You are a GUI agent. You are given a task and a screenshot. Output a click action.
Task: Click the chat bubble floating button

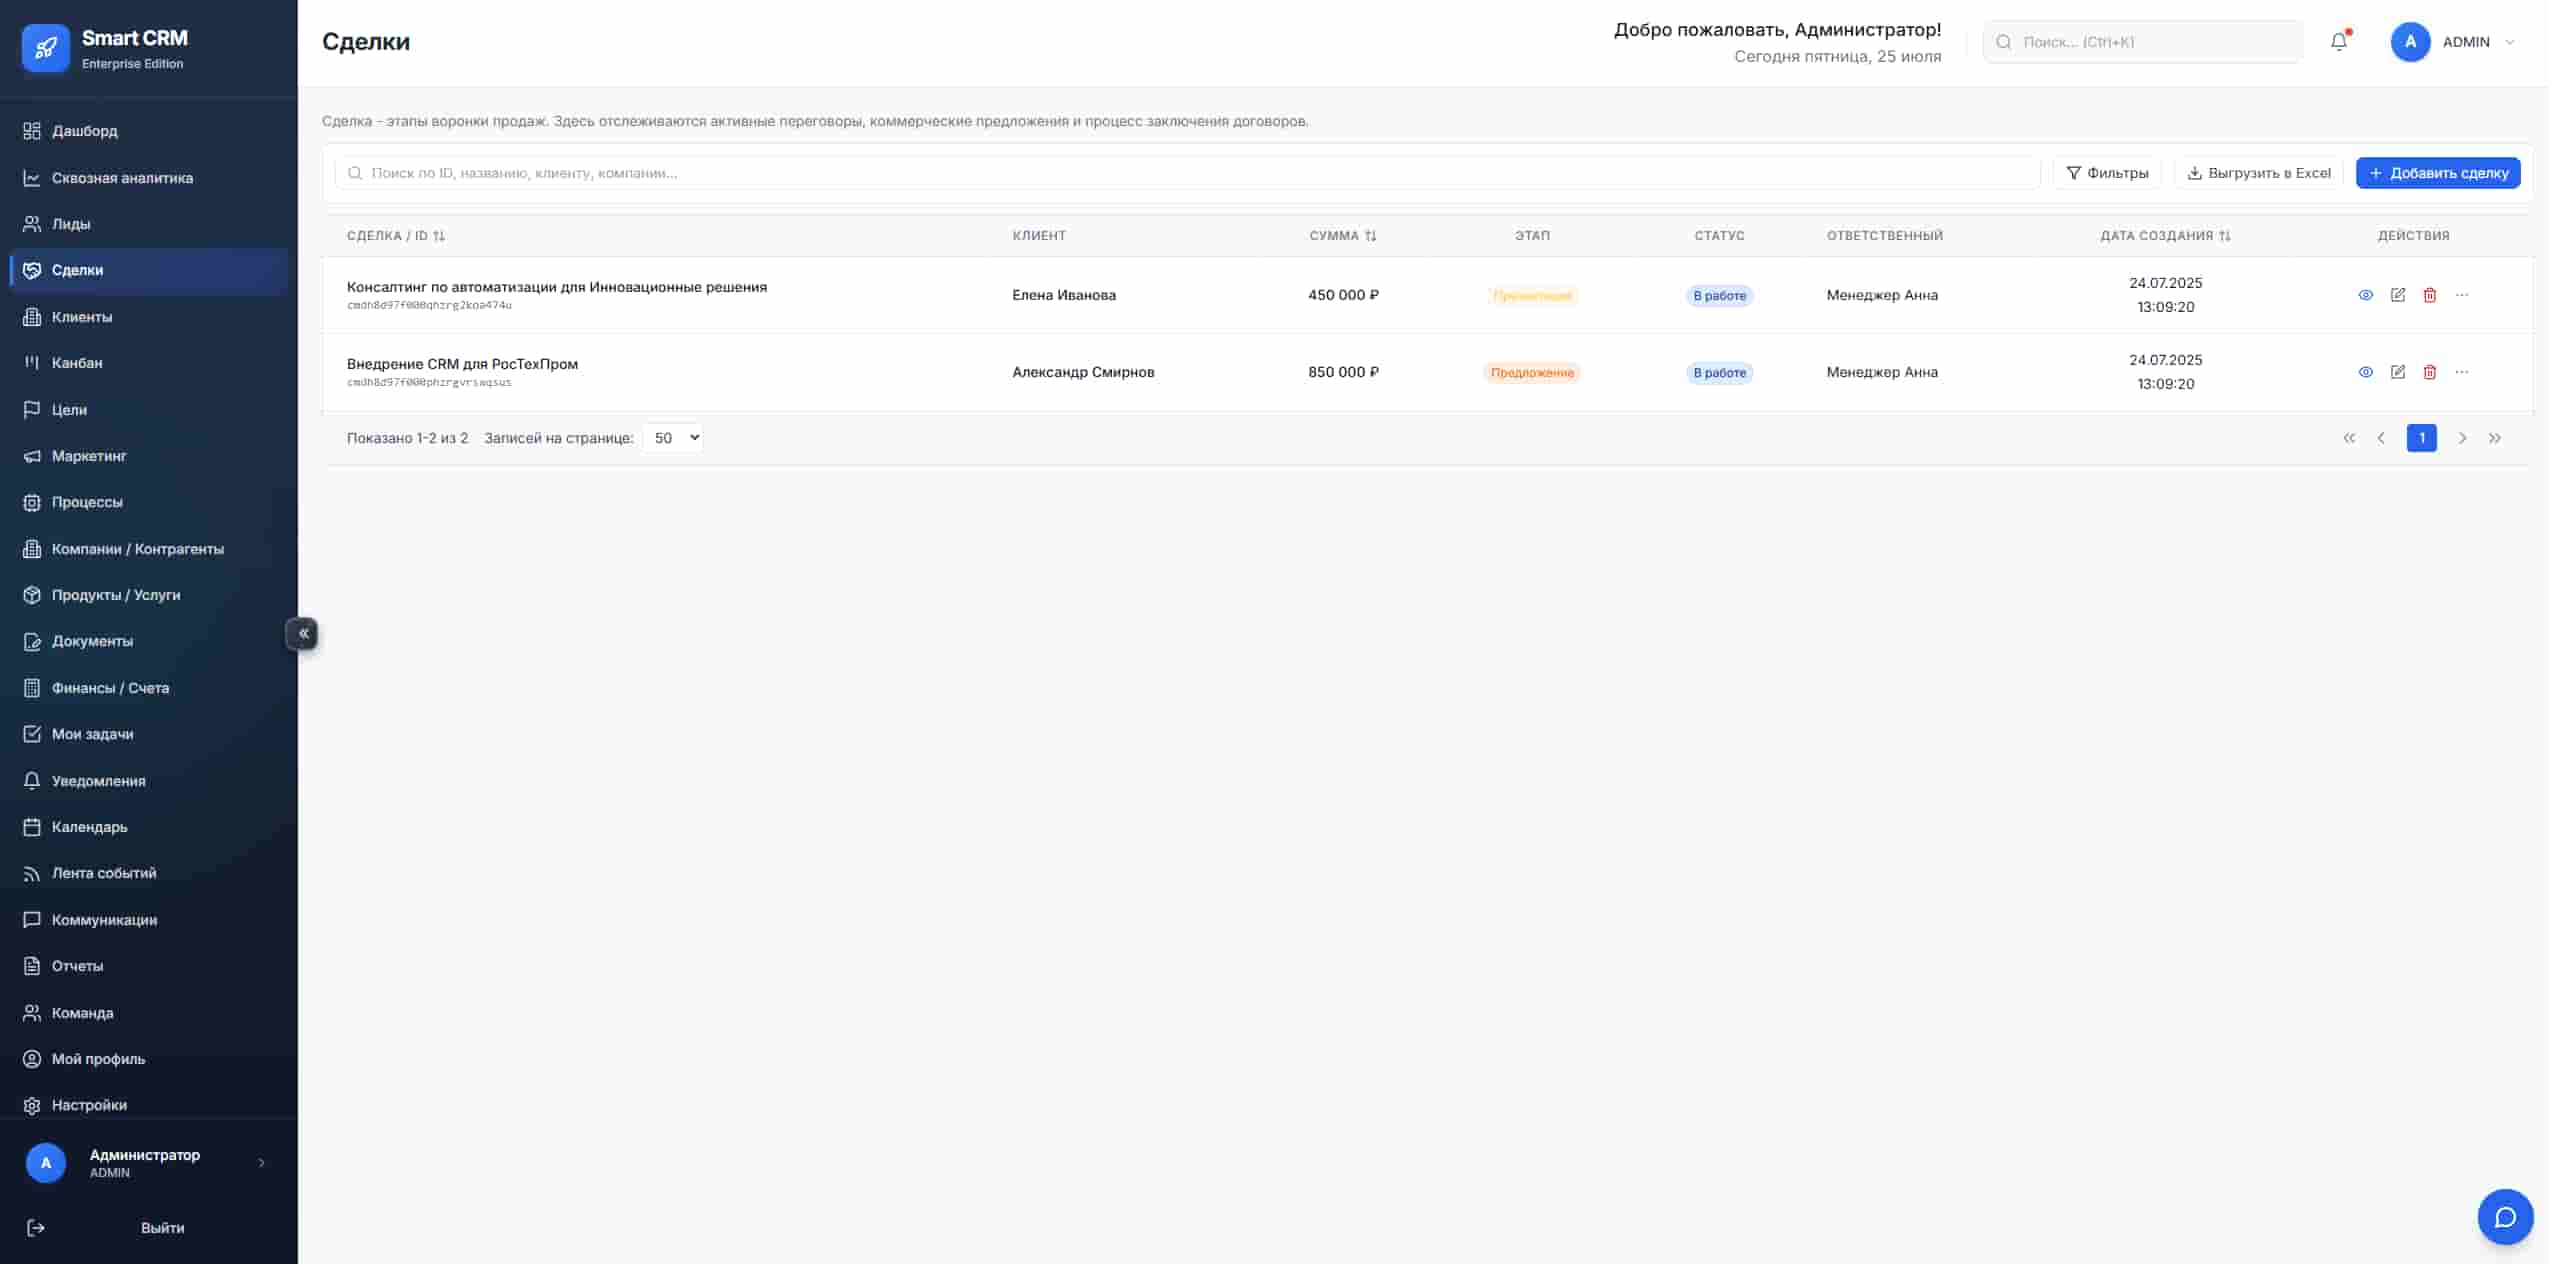(2504, 1216)
